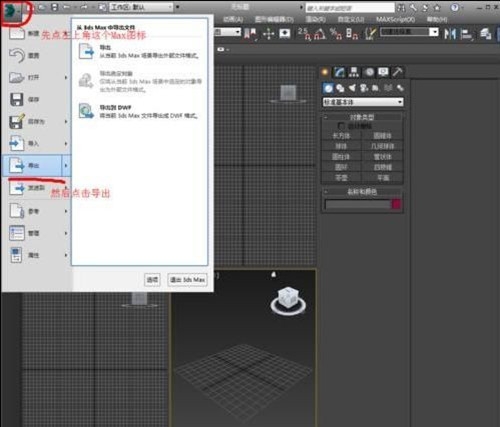
Task: Select the Helpers category icon
Action: point(375,88)
